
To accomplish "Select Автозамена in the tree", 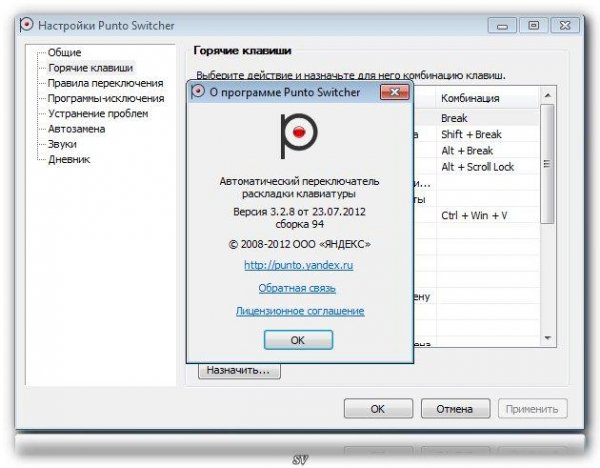I will click(77, 129).
